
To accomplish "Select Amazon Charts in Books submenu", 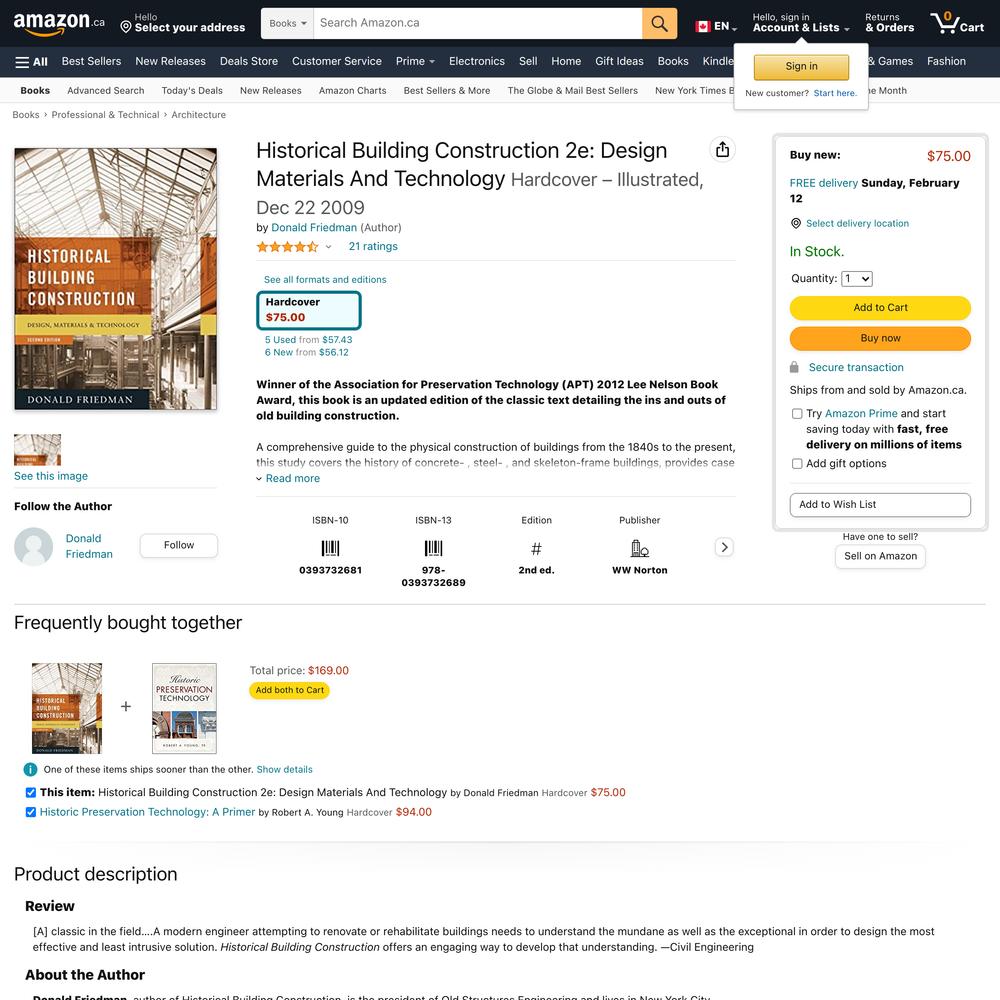I will [x=353, y=91].
